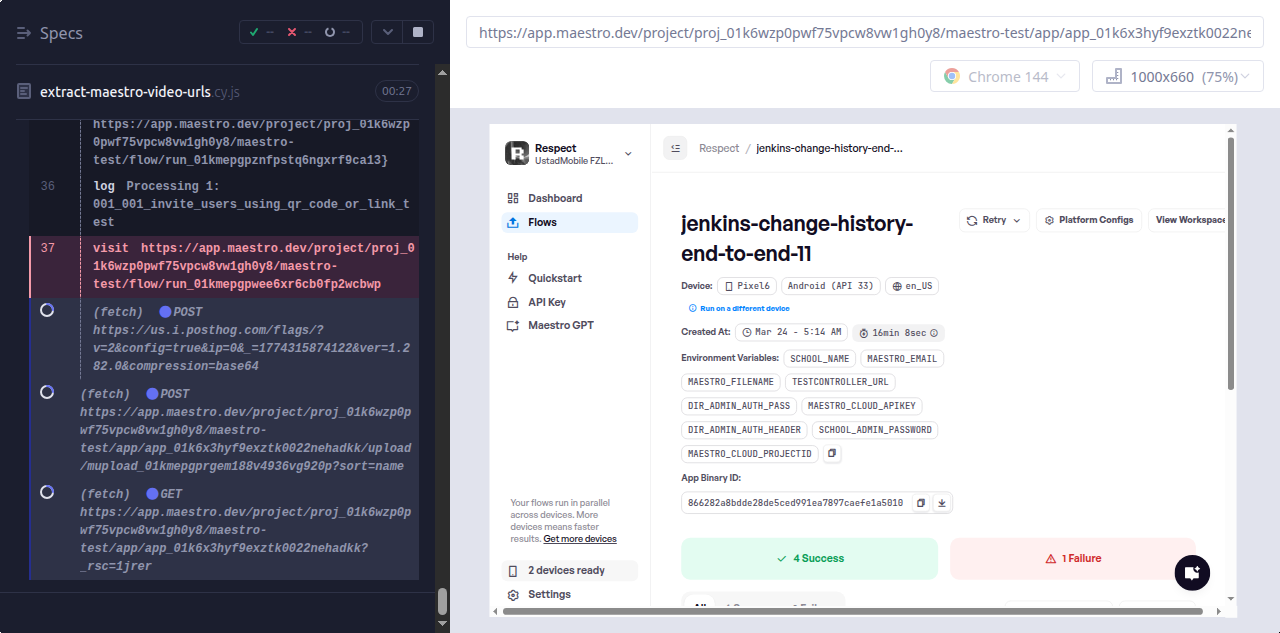The height and width of the screenshot is (633, 1280).
Task: Open the API Key lock item
Action: pos(546,302)
